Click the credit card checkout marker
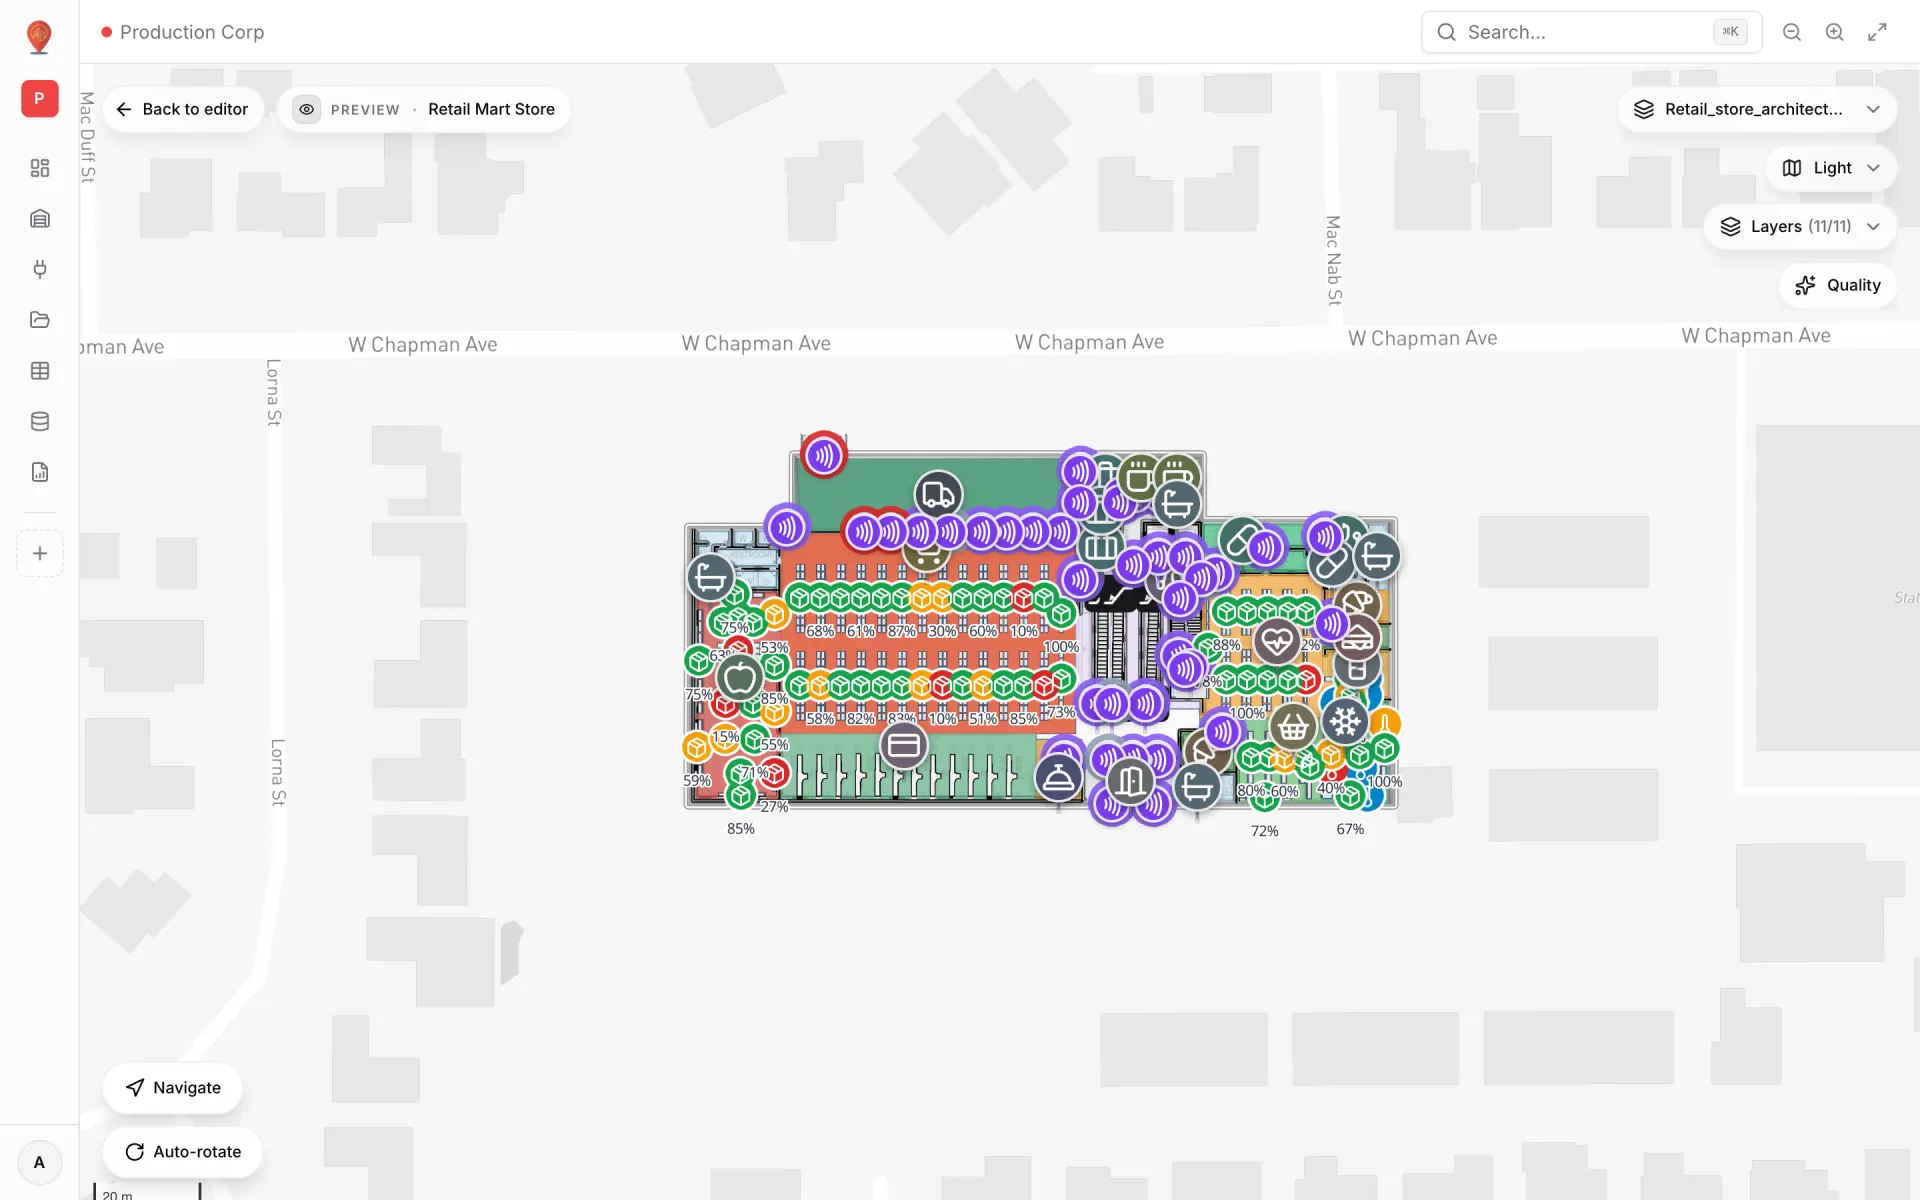Viewport: 1920px width, 1200px height. pos(904,746)
